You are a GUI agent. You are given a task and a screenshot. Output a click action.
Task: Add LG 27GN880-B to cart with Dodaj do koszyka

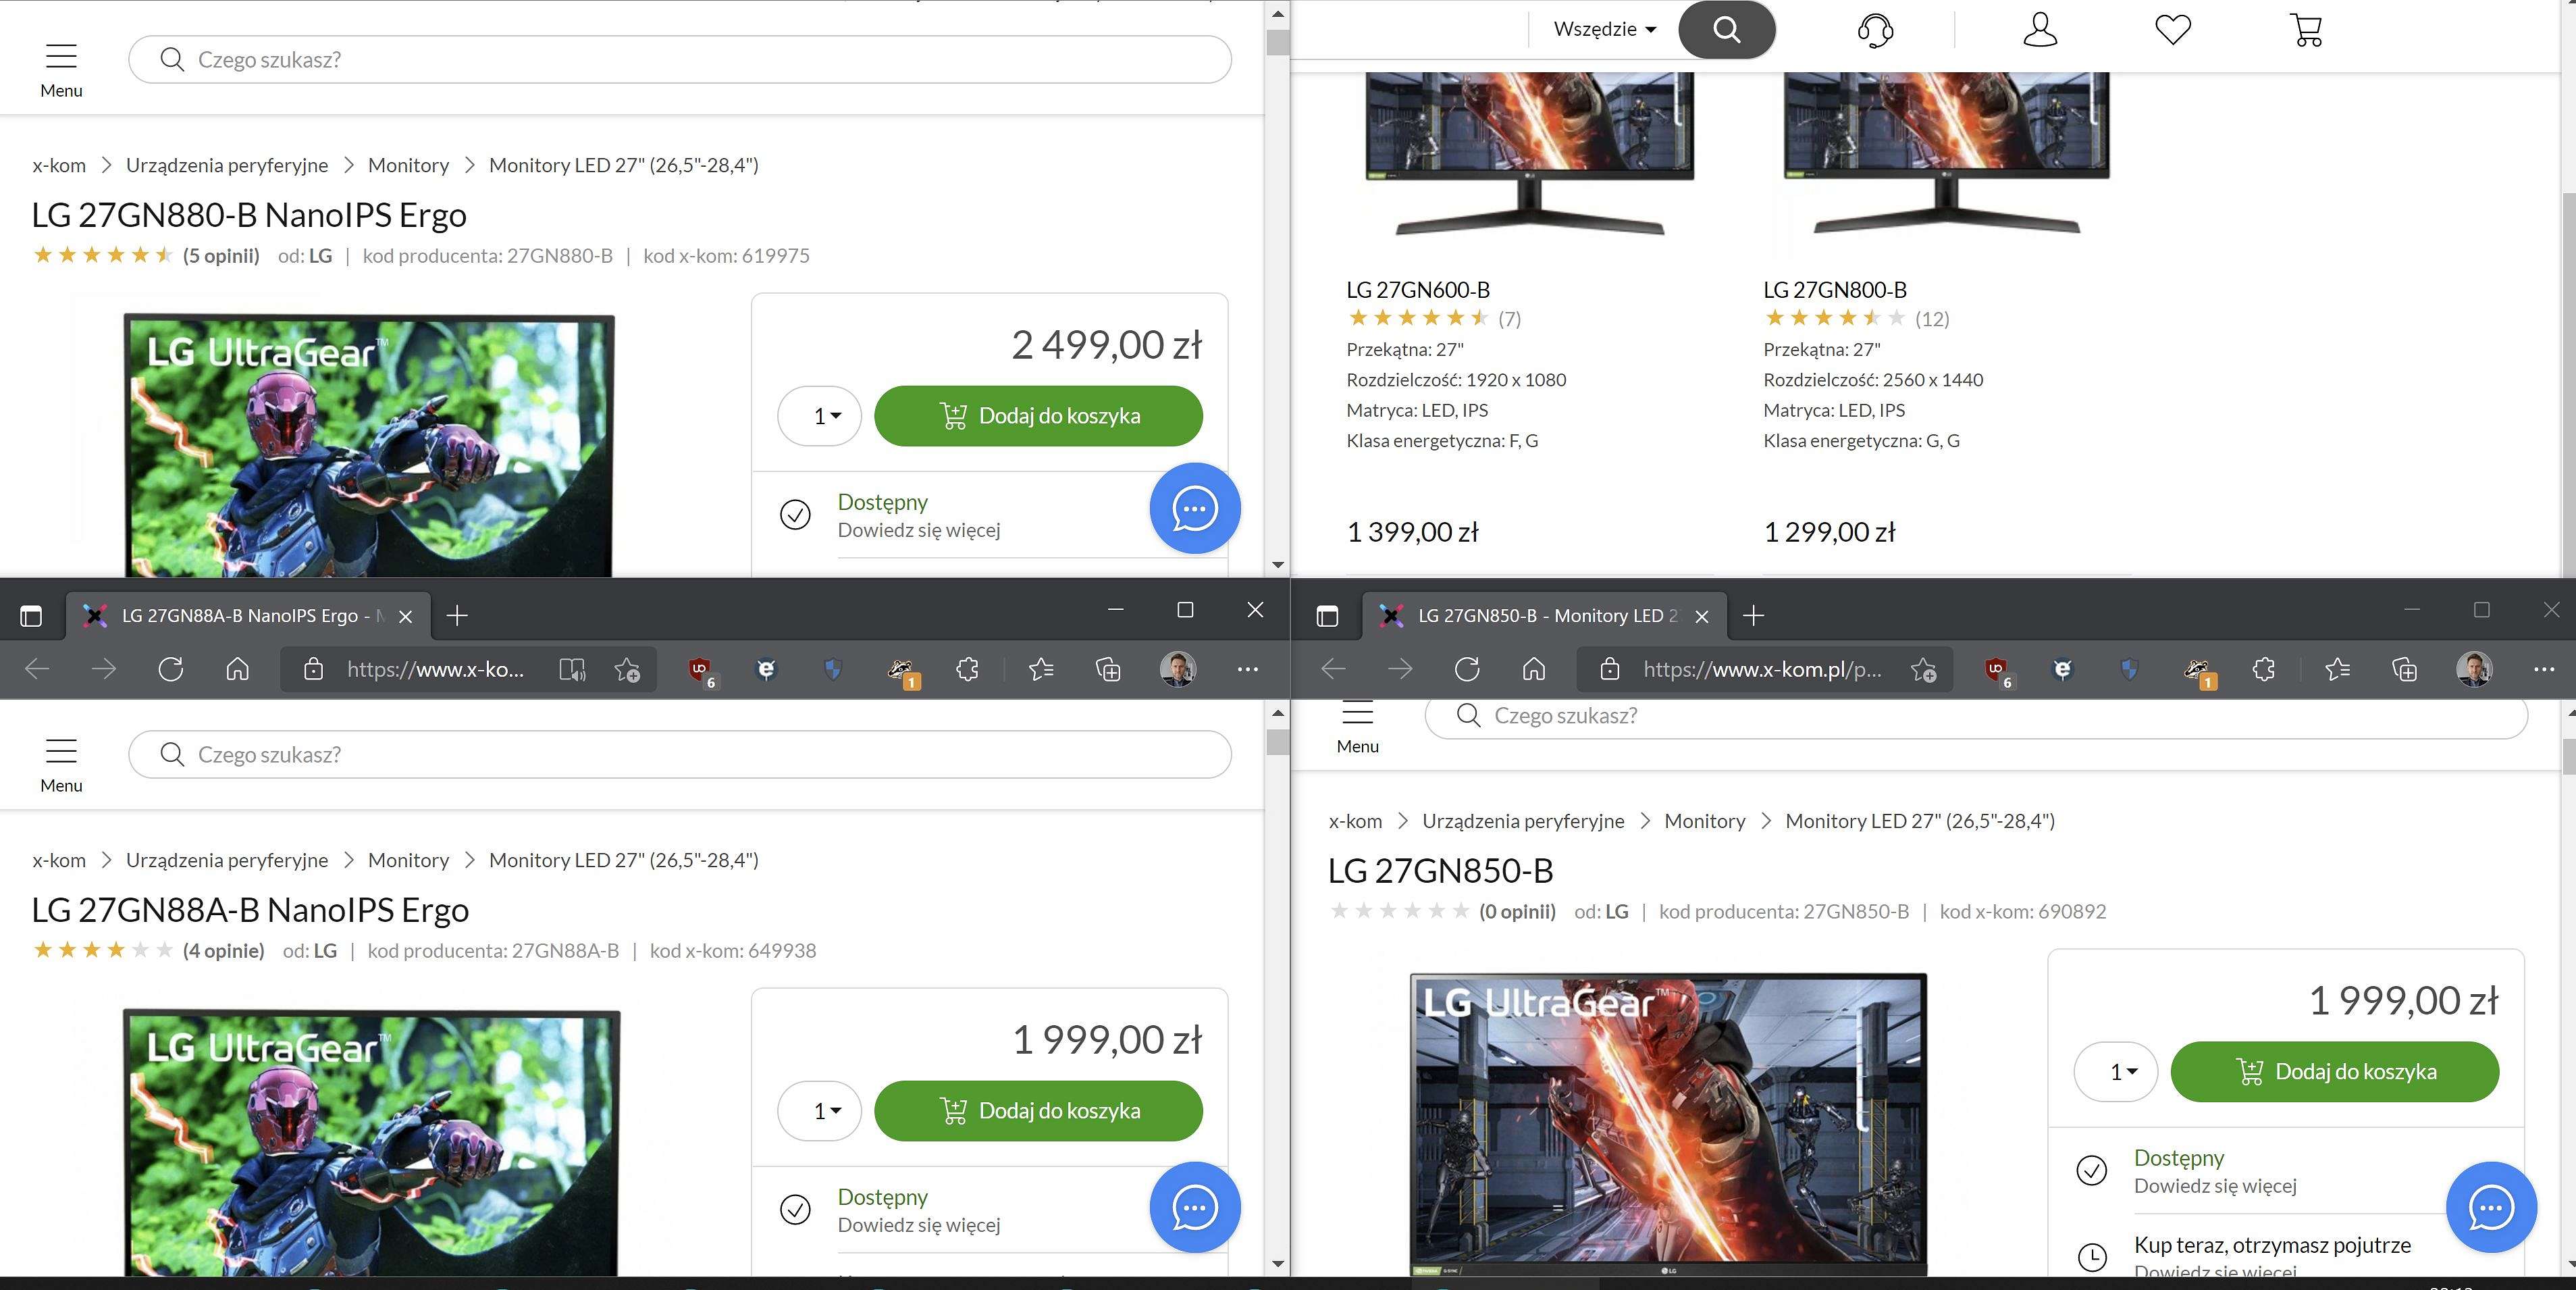1038,416
